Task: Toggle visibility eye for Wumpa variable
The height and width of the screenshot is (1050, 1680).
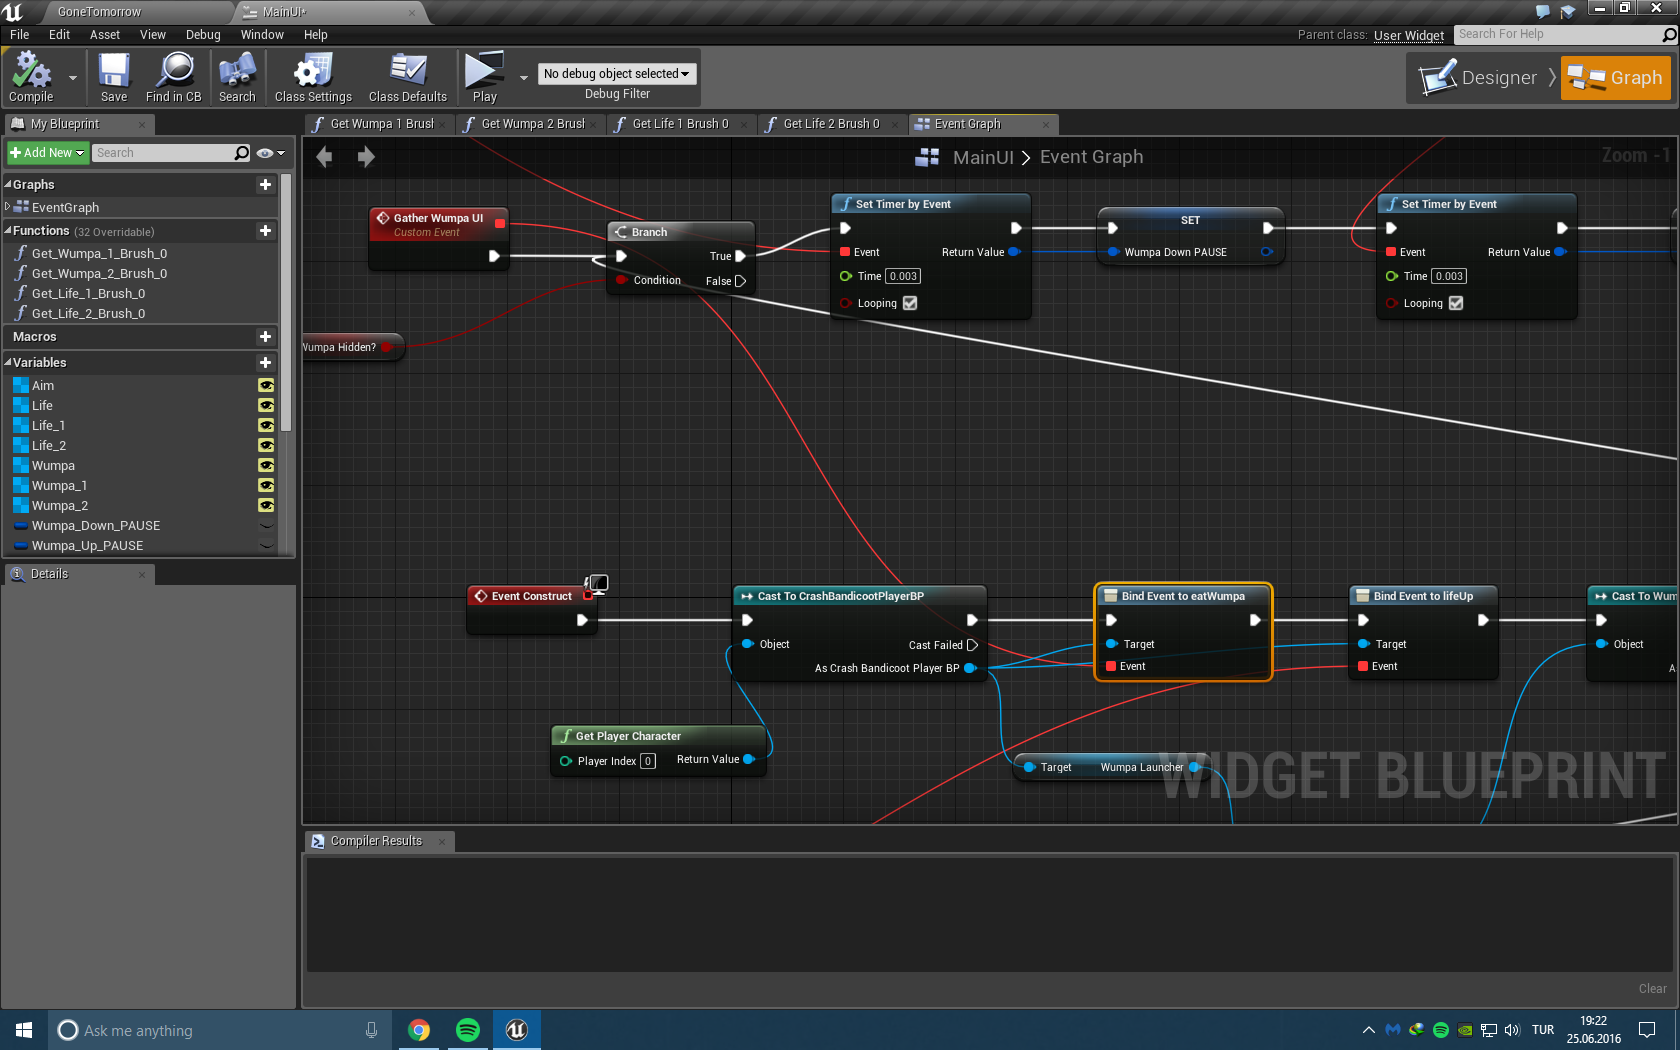Action: (x=266, y=465)
